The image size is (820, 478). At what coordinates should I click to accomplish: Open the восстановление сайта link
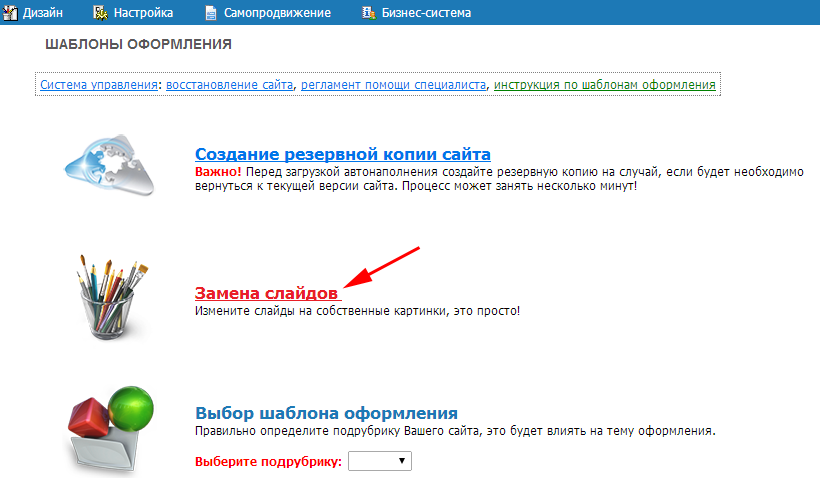click(229, 85)
